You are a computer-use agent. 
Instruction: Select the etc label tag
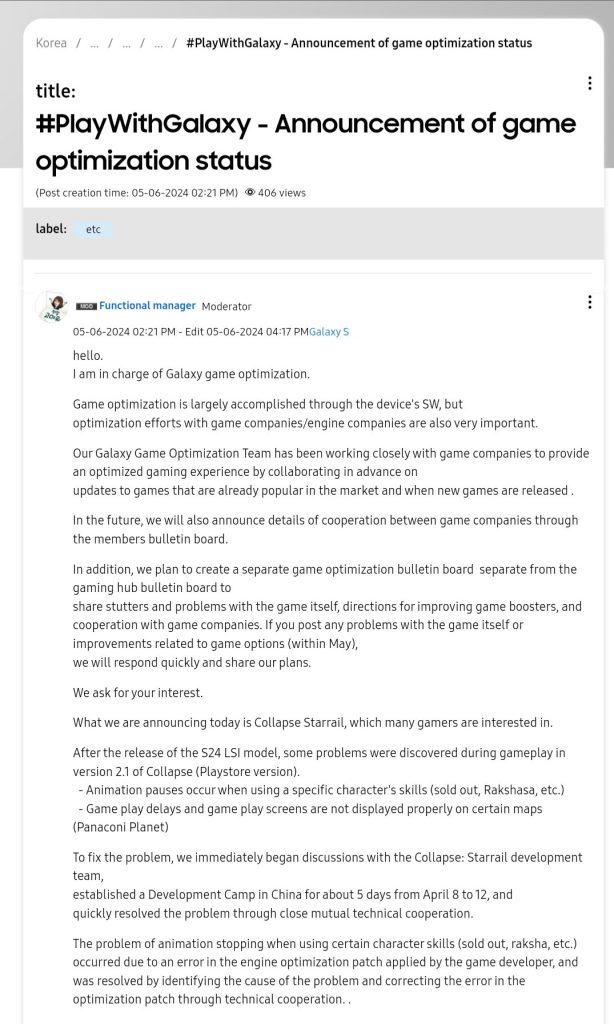point(93,229)
